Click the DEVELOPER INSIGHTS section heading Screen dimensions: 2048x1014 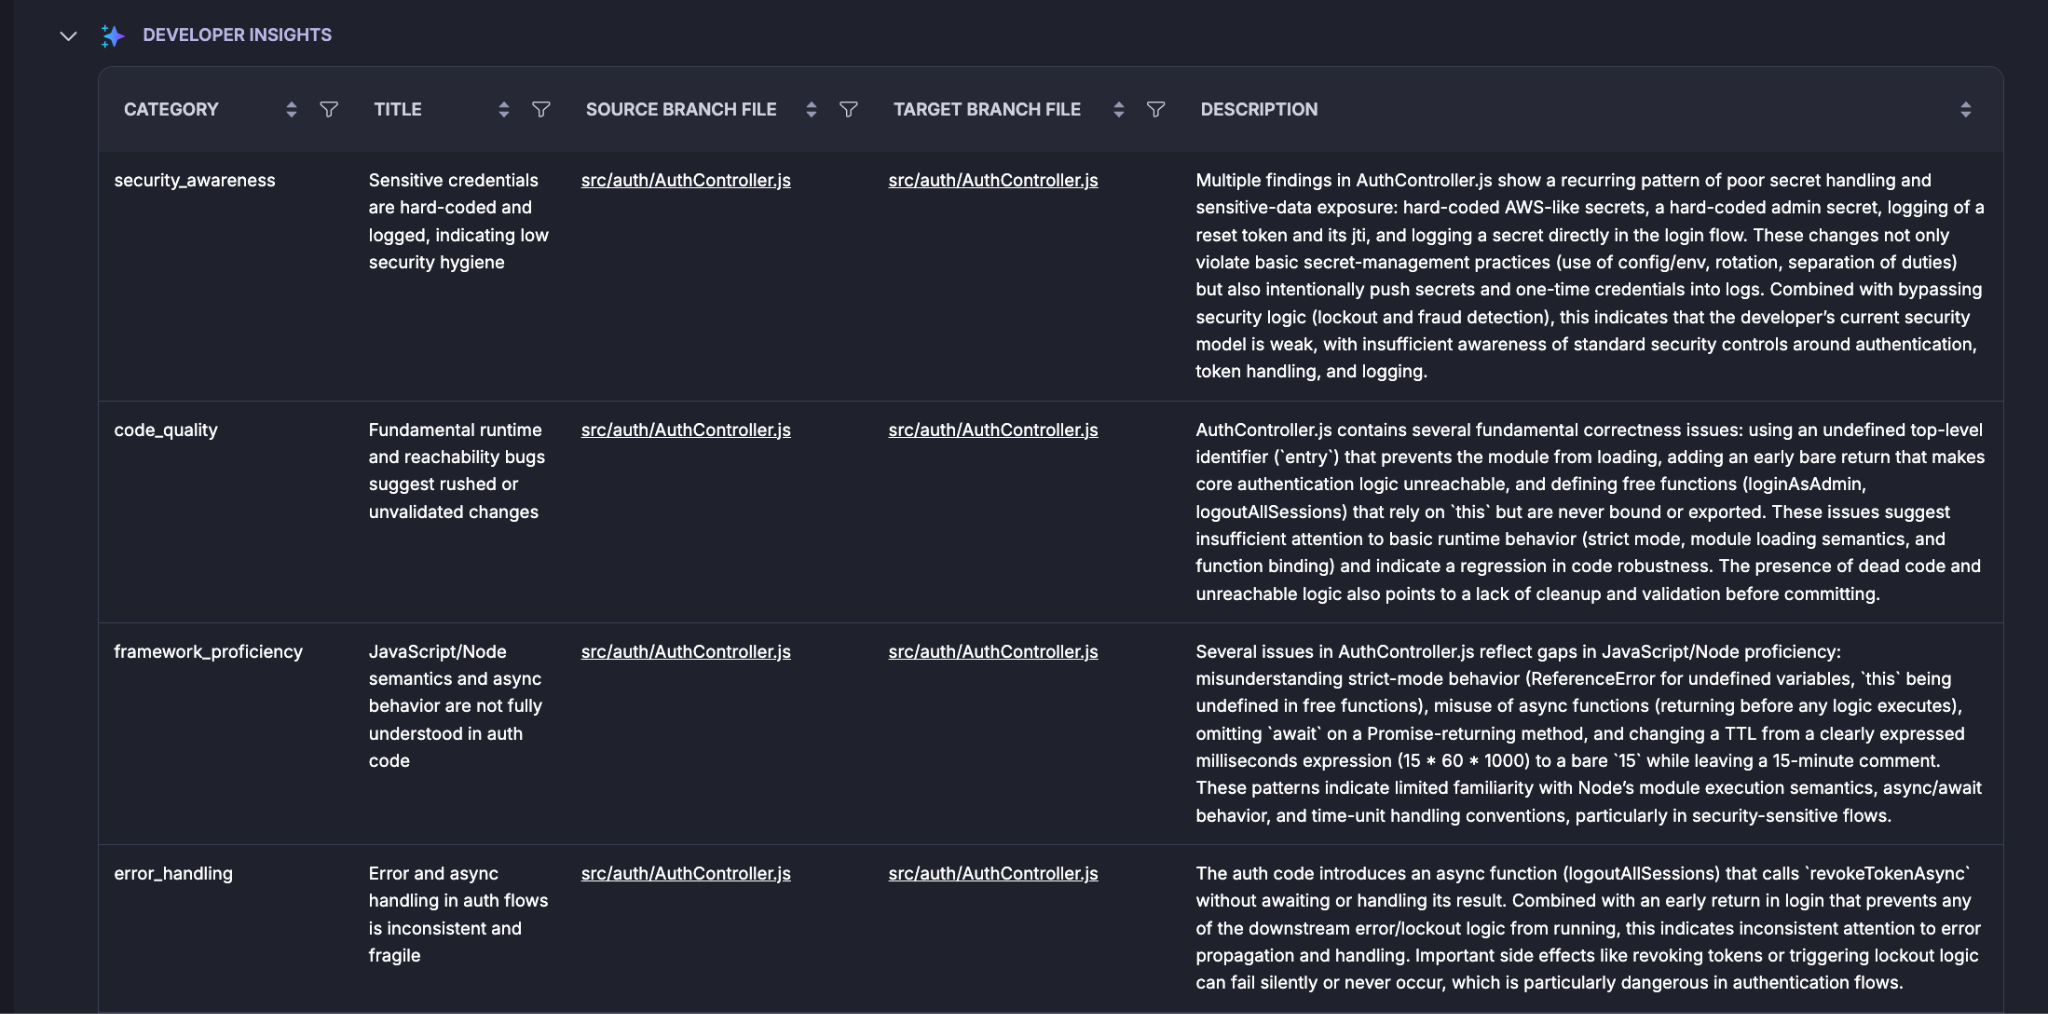tap(237, 35)
